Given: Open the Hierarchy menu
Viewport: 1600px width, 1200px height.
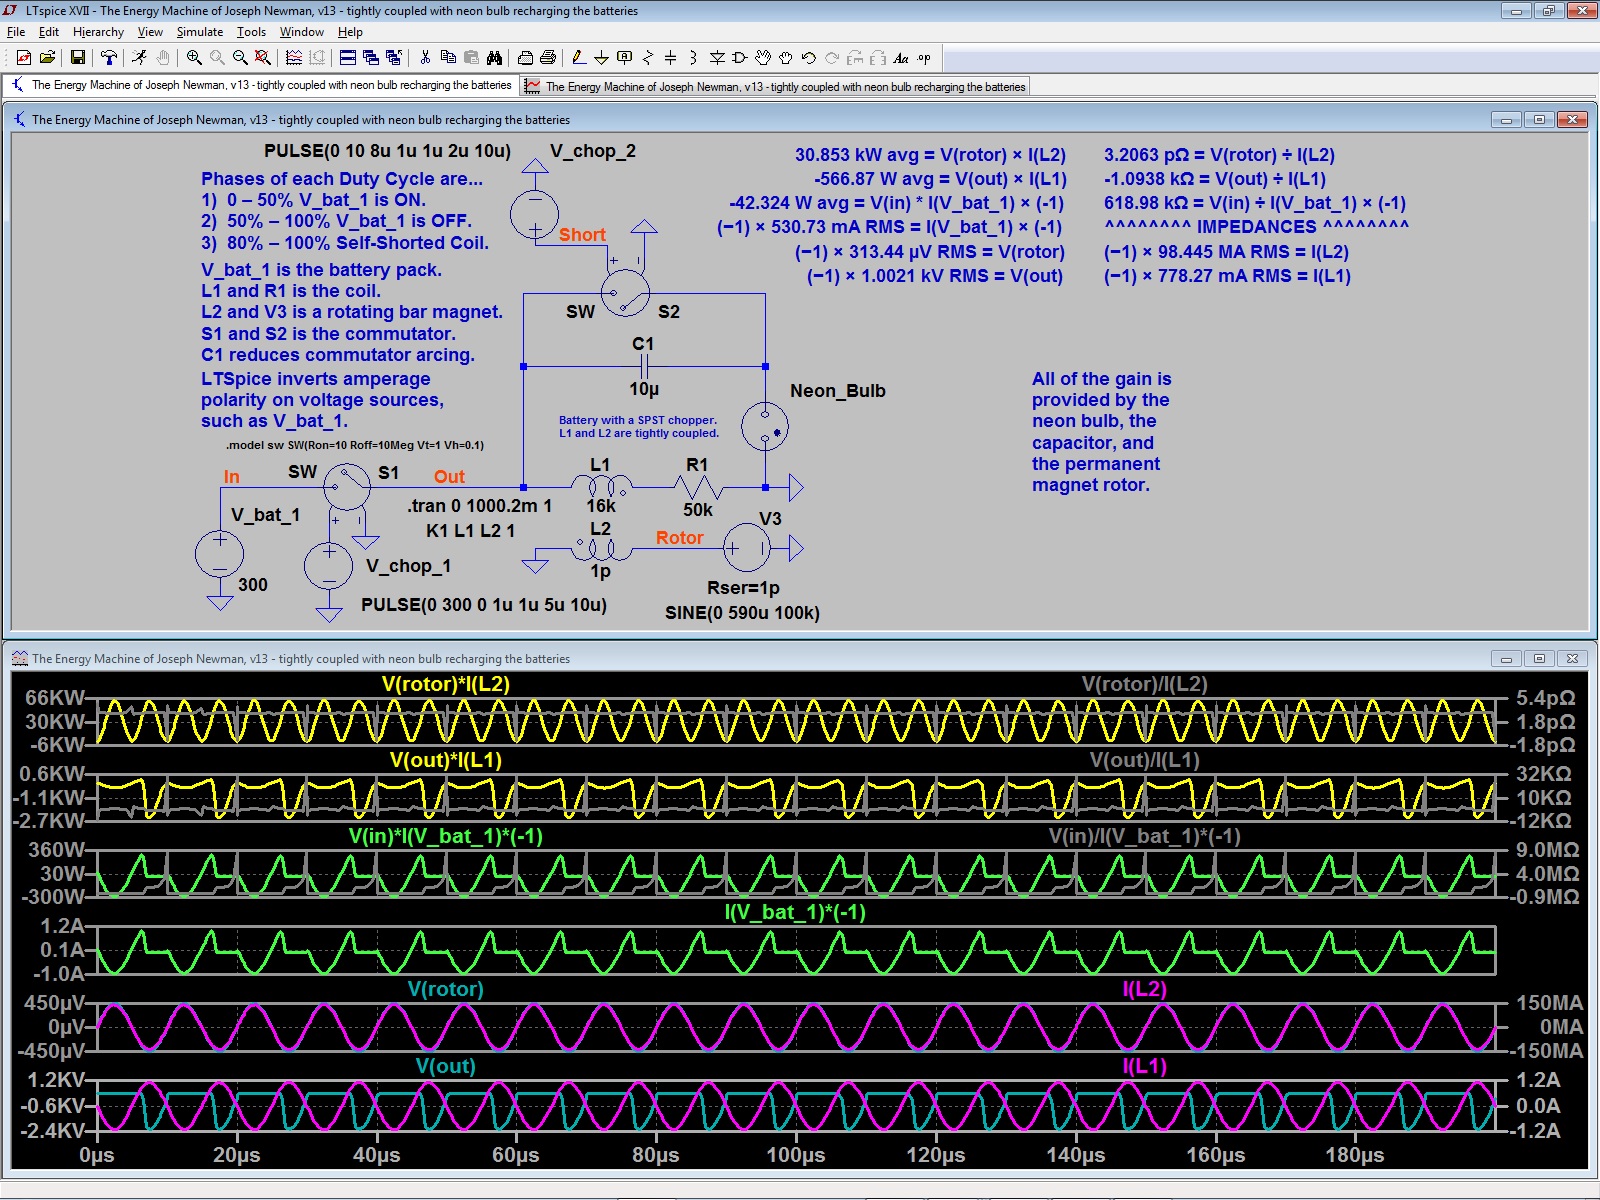Looking at the screenshot, I should 98,32.
